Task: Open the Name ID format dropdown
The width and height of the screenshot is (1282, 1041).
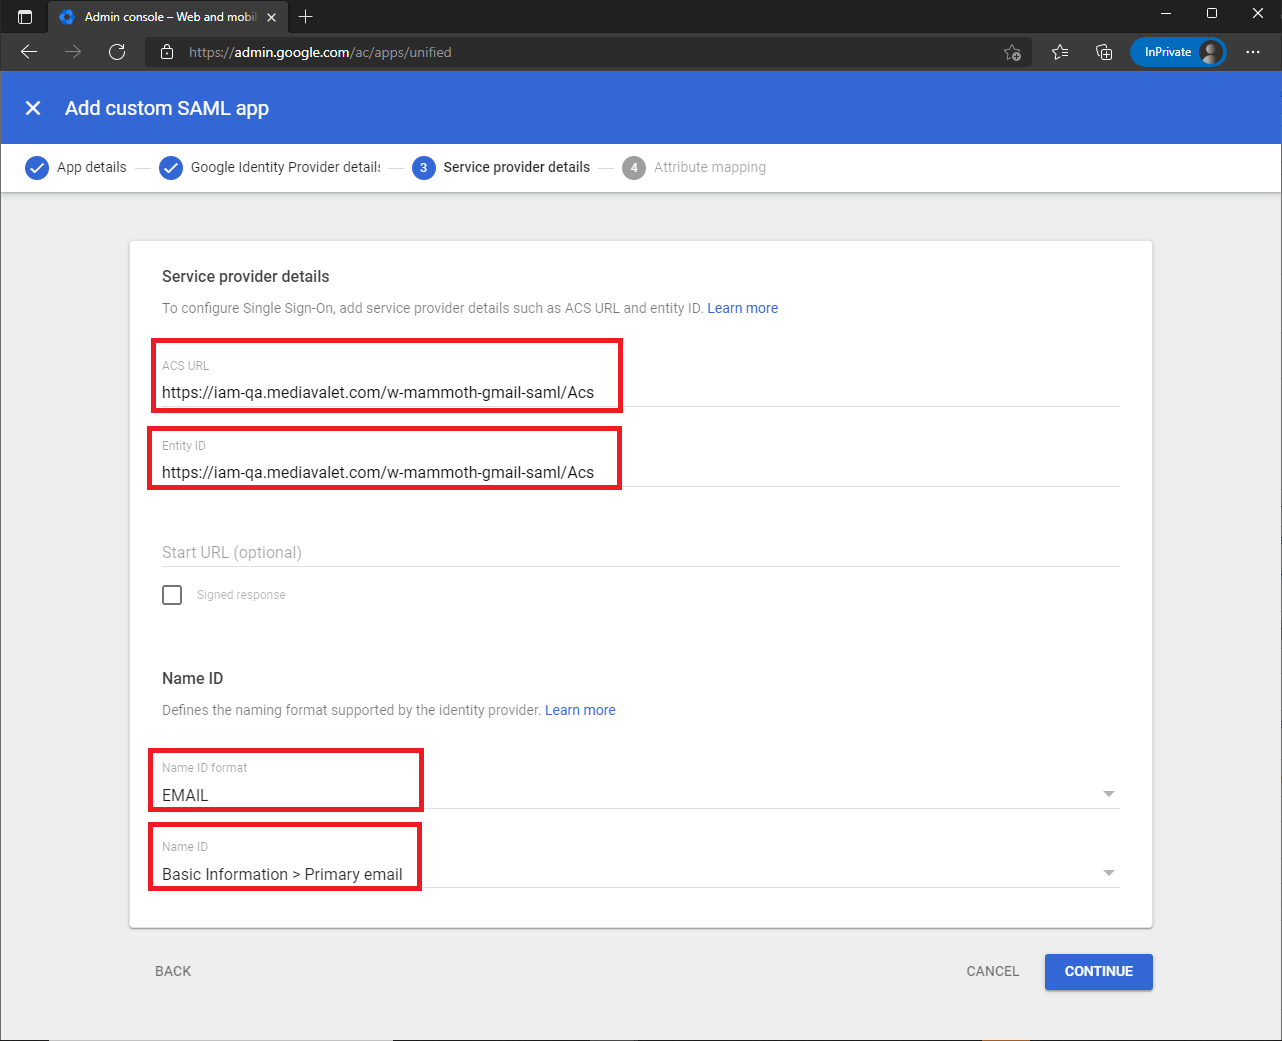Action: click(x=640, y=784)
